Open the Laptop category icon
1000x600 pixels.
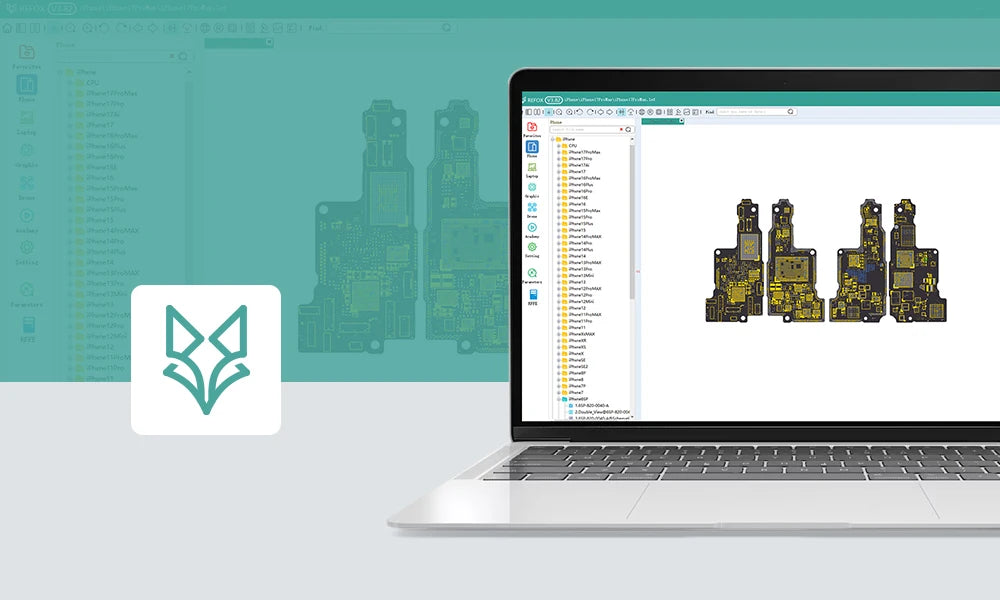click(532, 168)
